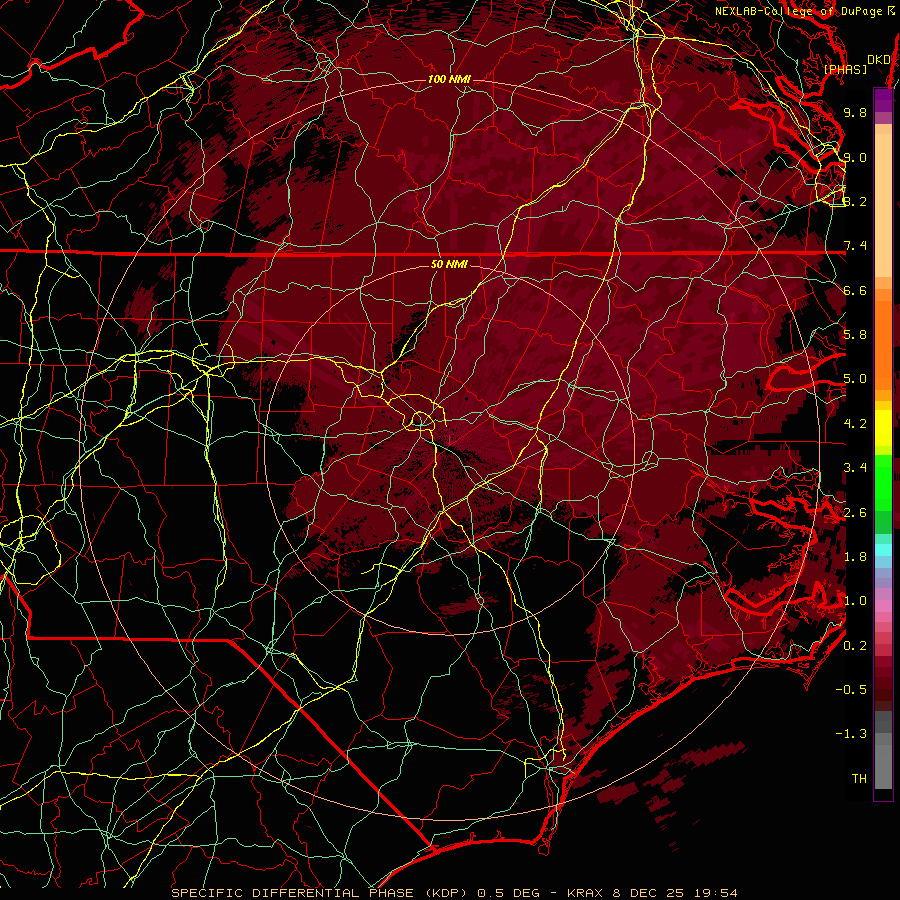Click the orange segment of color bar
Screen dimensions: 900x900
click(883, 339)
